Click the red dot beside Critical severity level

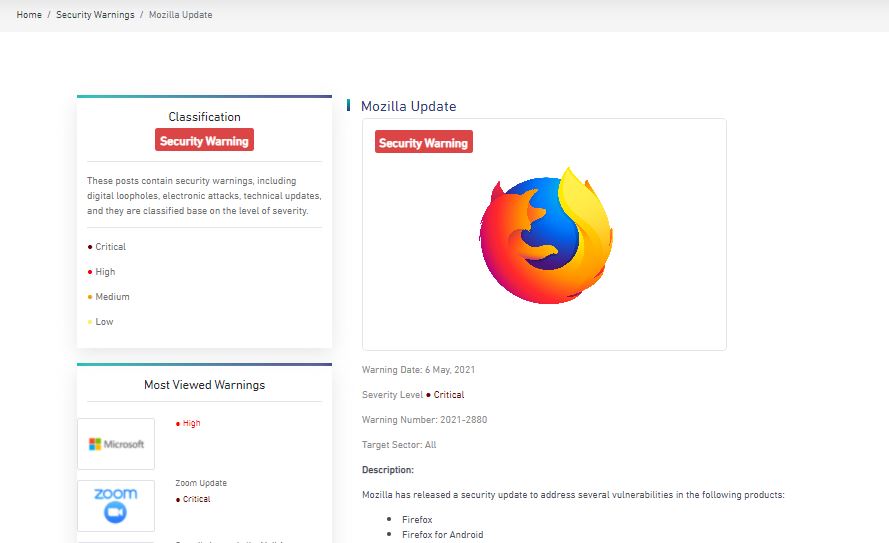[x=428, y=395]
